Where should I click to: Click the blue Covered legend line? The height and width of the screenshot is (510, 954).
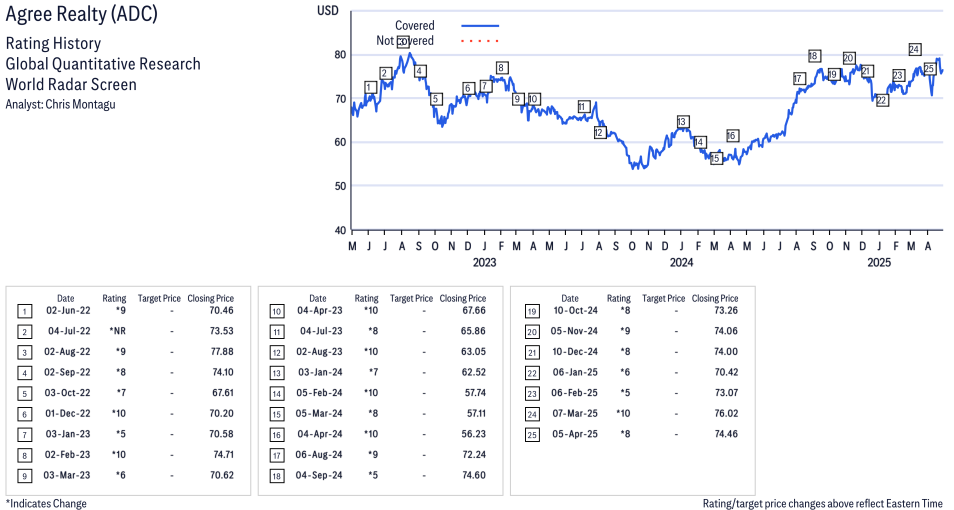pos(480,26)
